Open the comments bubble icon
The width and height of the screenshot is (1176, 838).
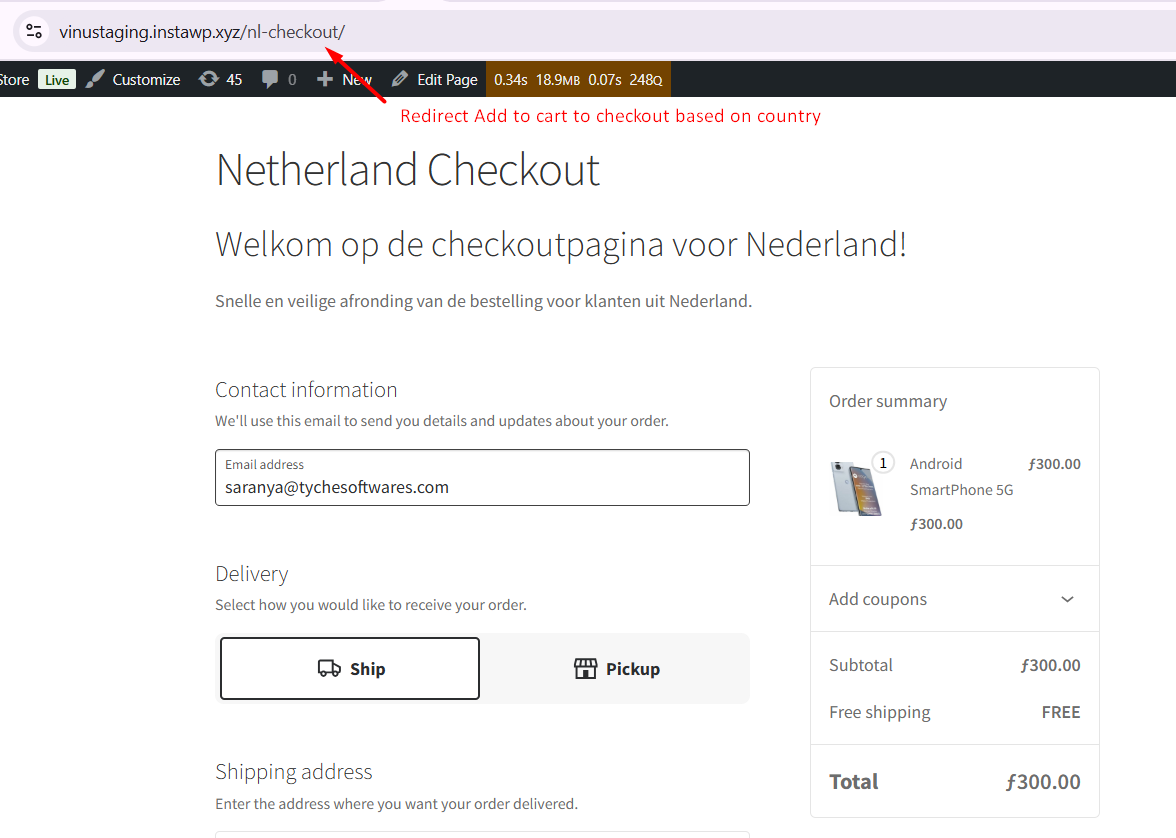point(270,80)
